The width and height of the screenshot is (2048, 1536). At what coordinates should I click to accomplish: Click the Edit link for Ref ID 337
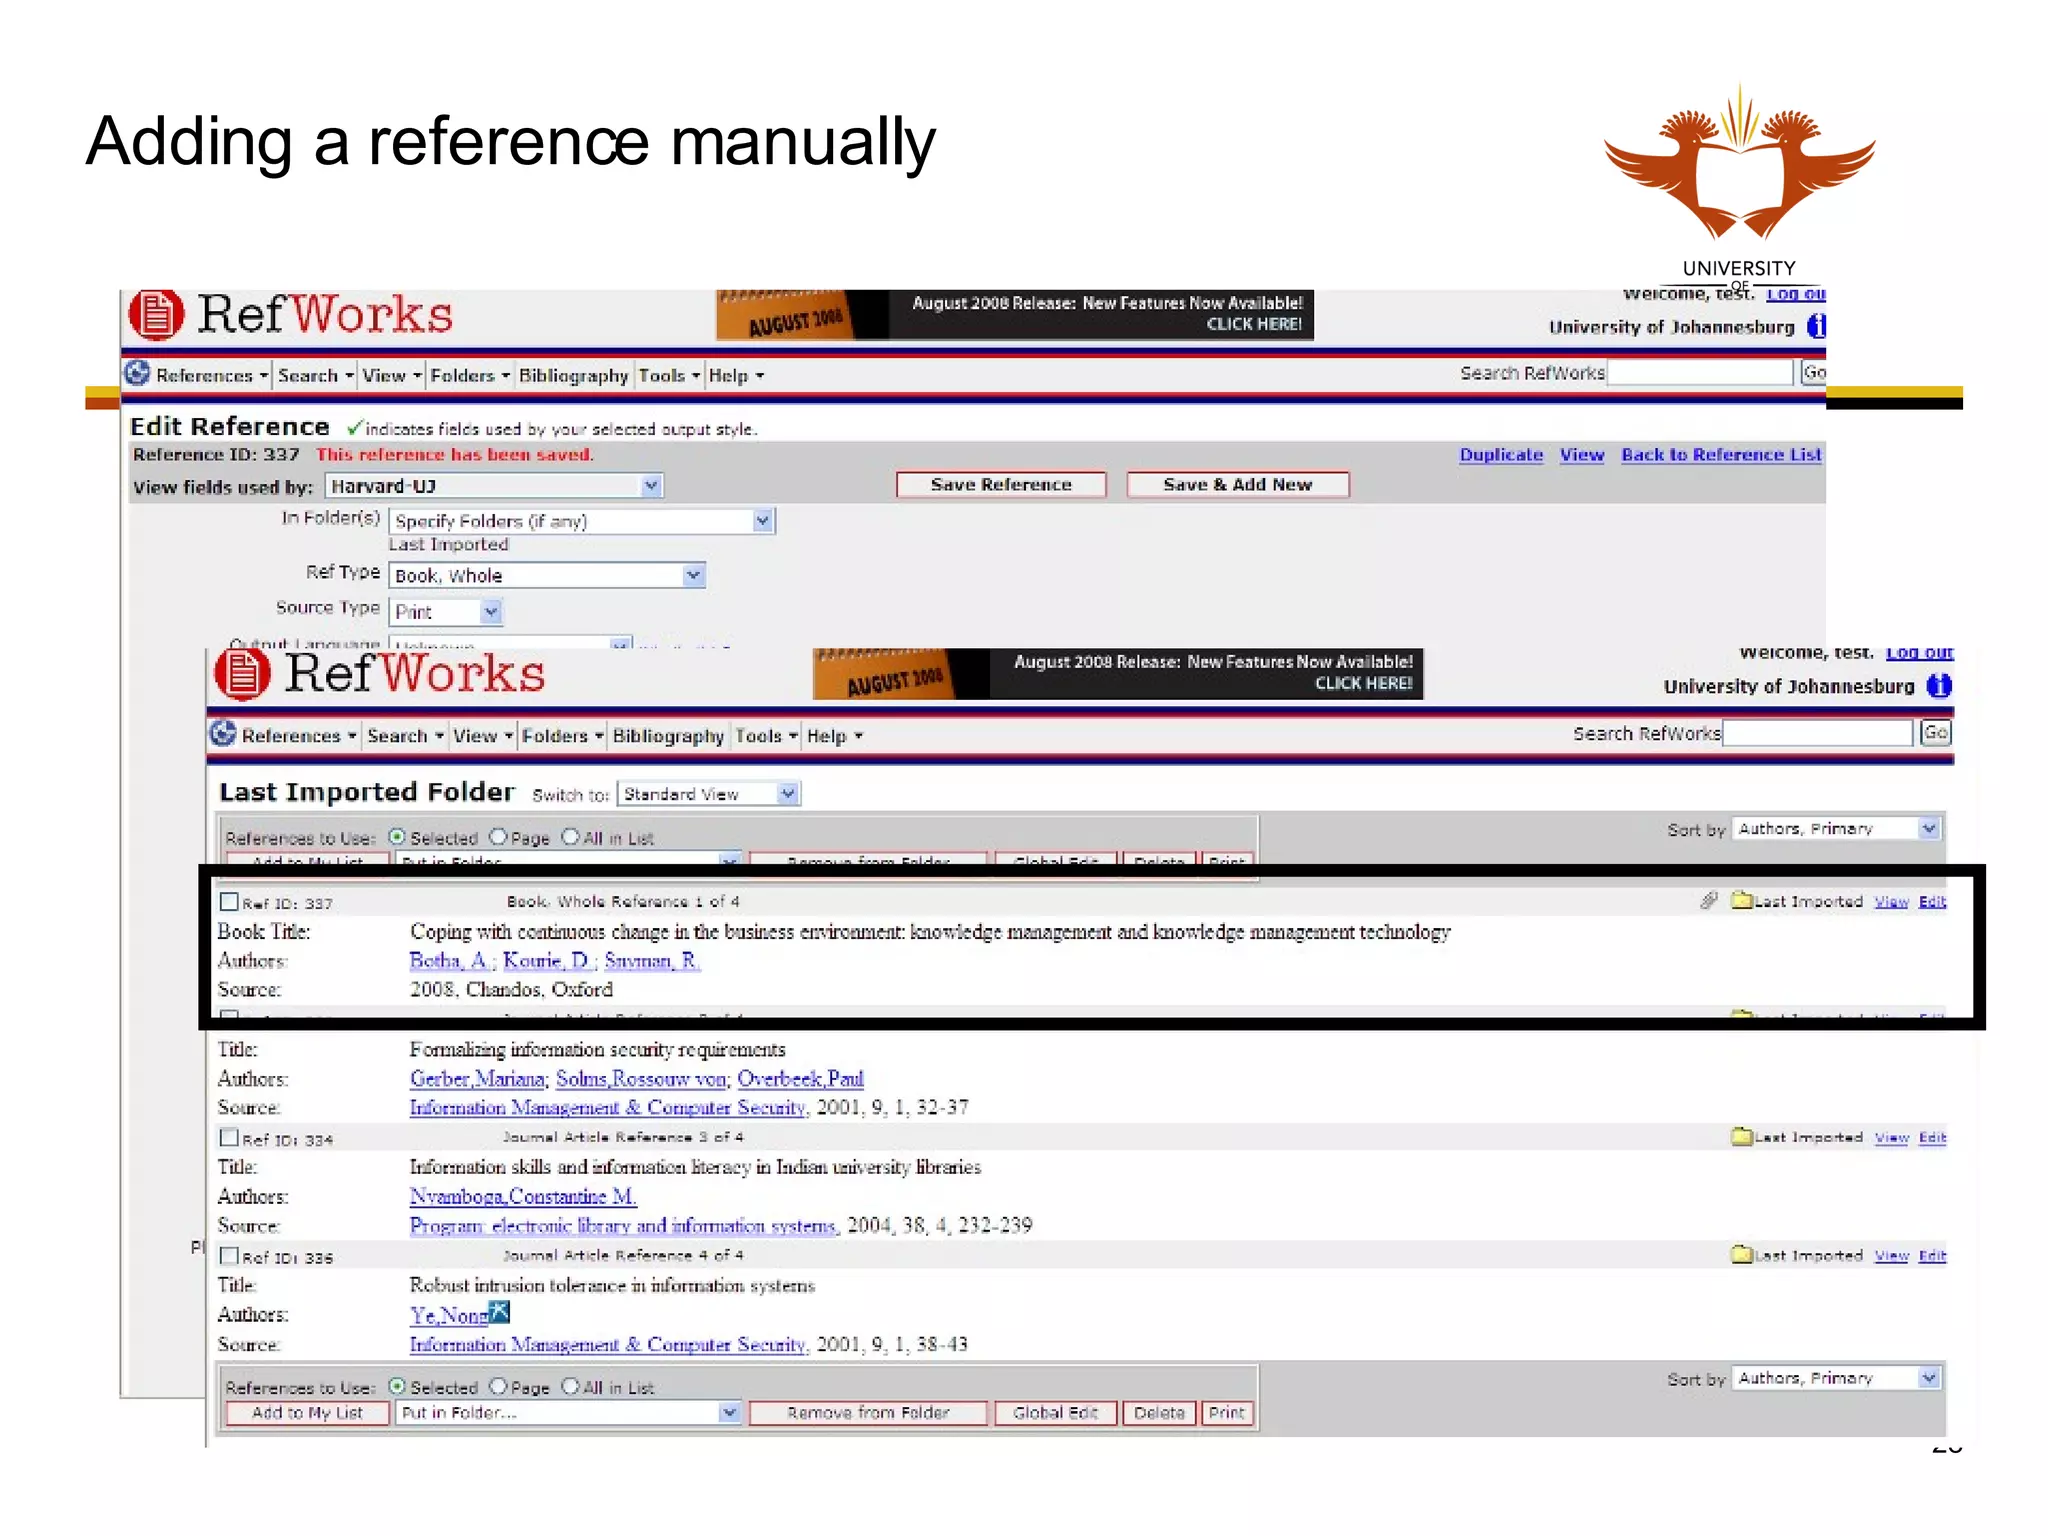[1932, 901]
